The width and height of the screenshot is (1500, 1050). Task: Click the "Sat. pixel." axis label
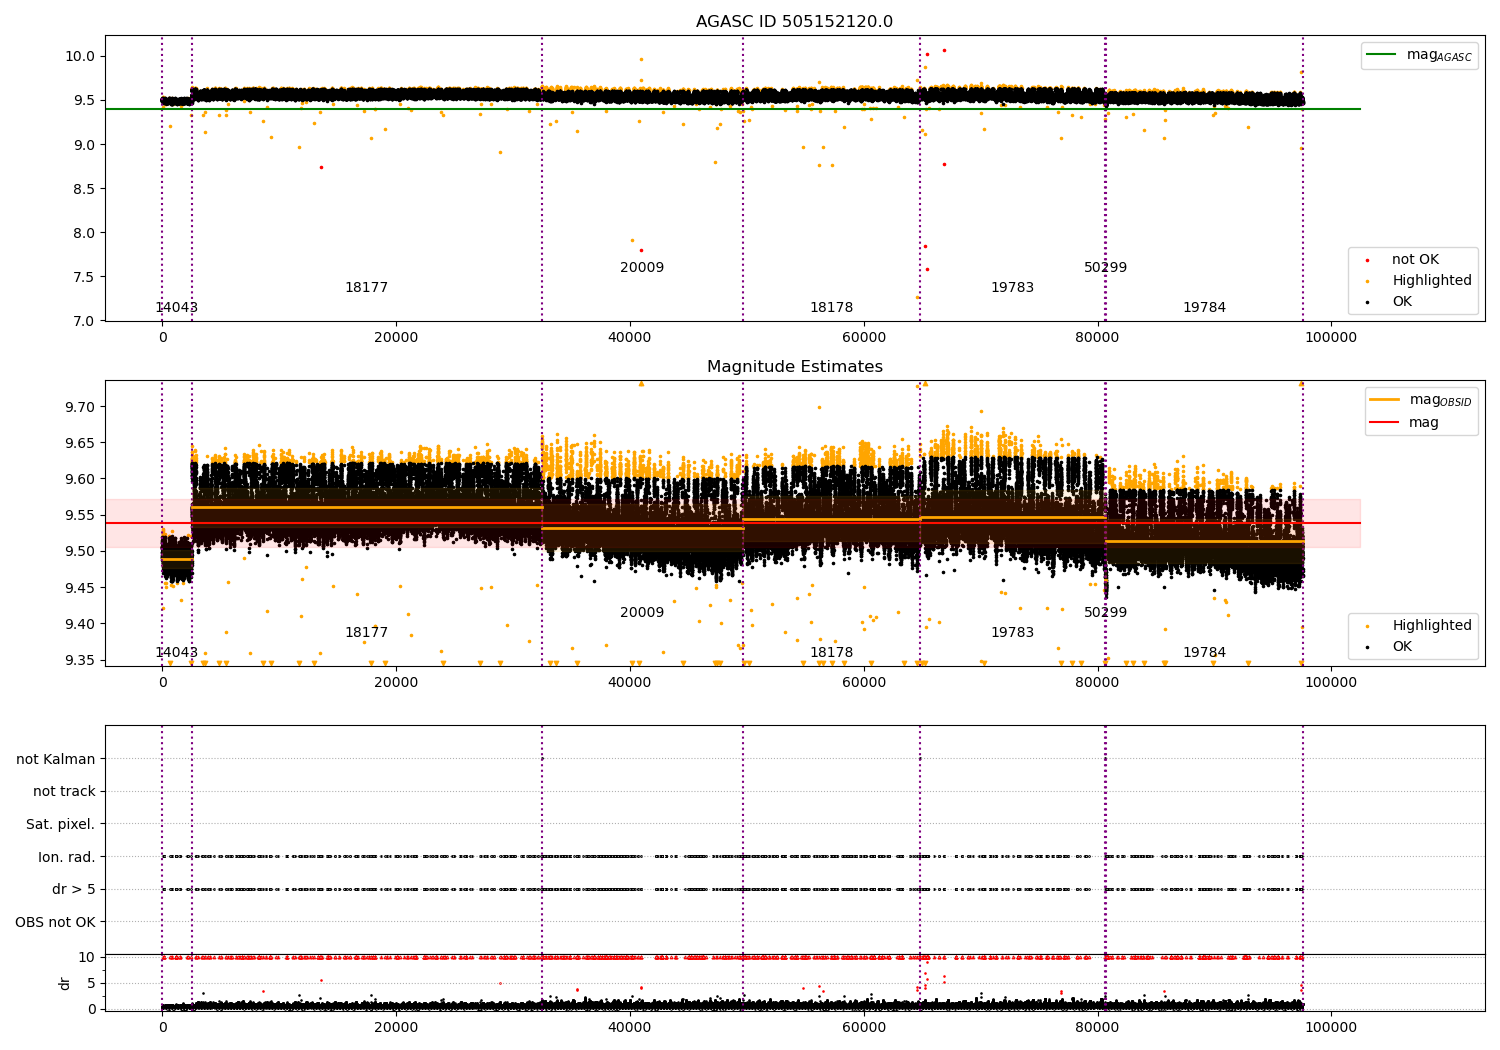[x=60, y=825]
